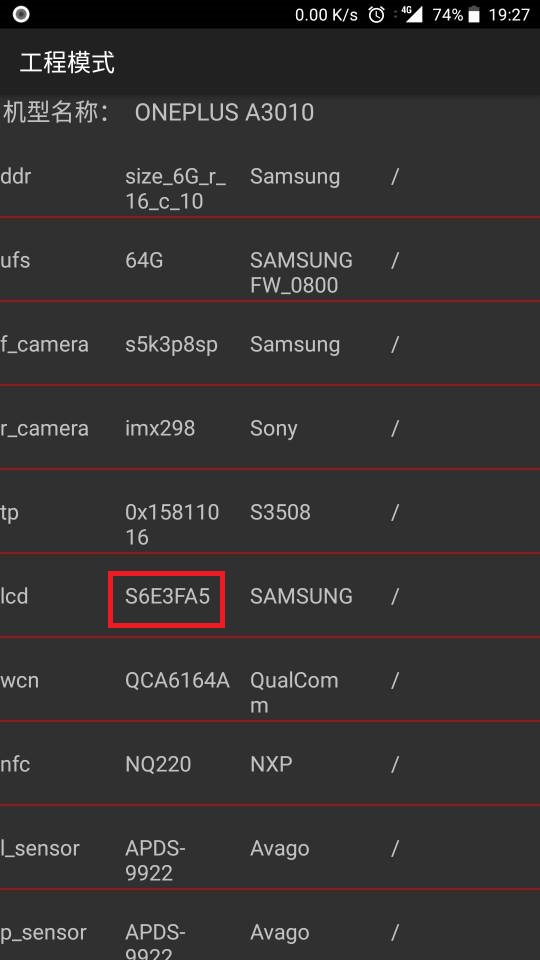Tap the 4G signal strength icon
Image resolution: width=540 pixels, height=960 pixels.
click(x=412, y=15)
